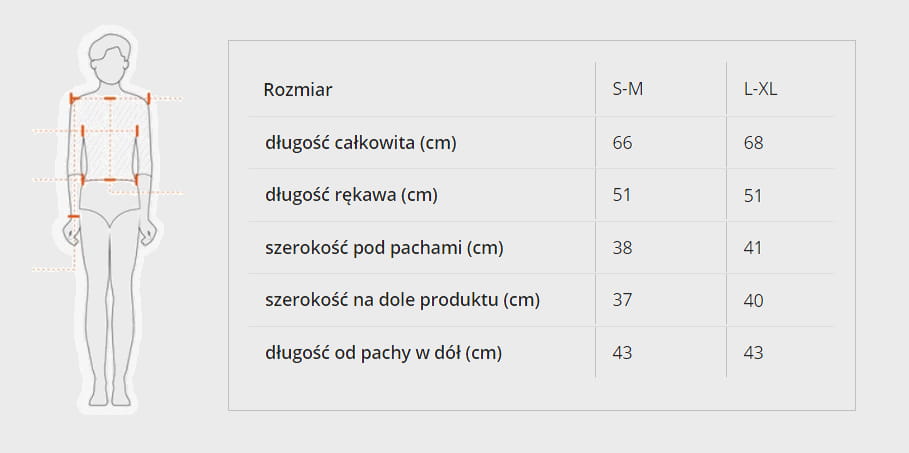
Task: Click the bottom width value 37
Action: [622, 300]
